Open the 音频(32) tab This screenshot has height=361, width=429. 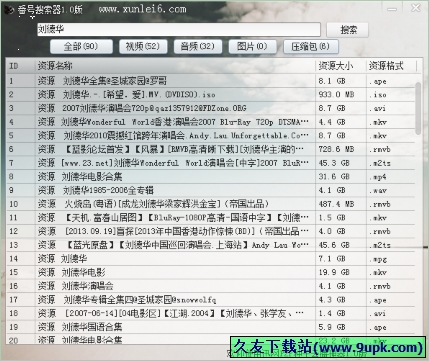point(198,46)
